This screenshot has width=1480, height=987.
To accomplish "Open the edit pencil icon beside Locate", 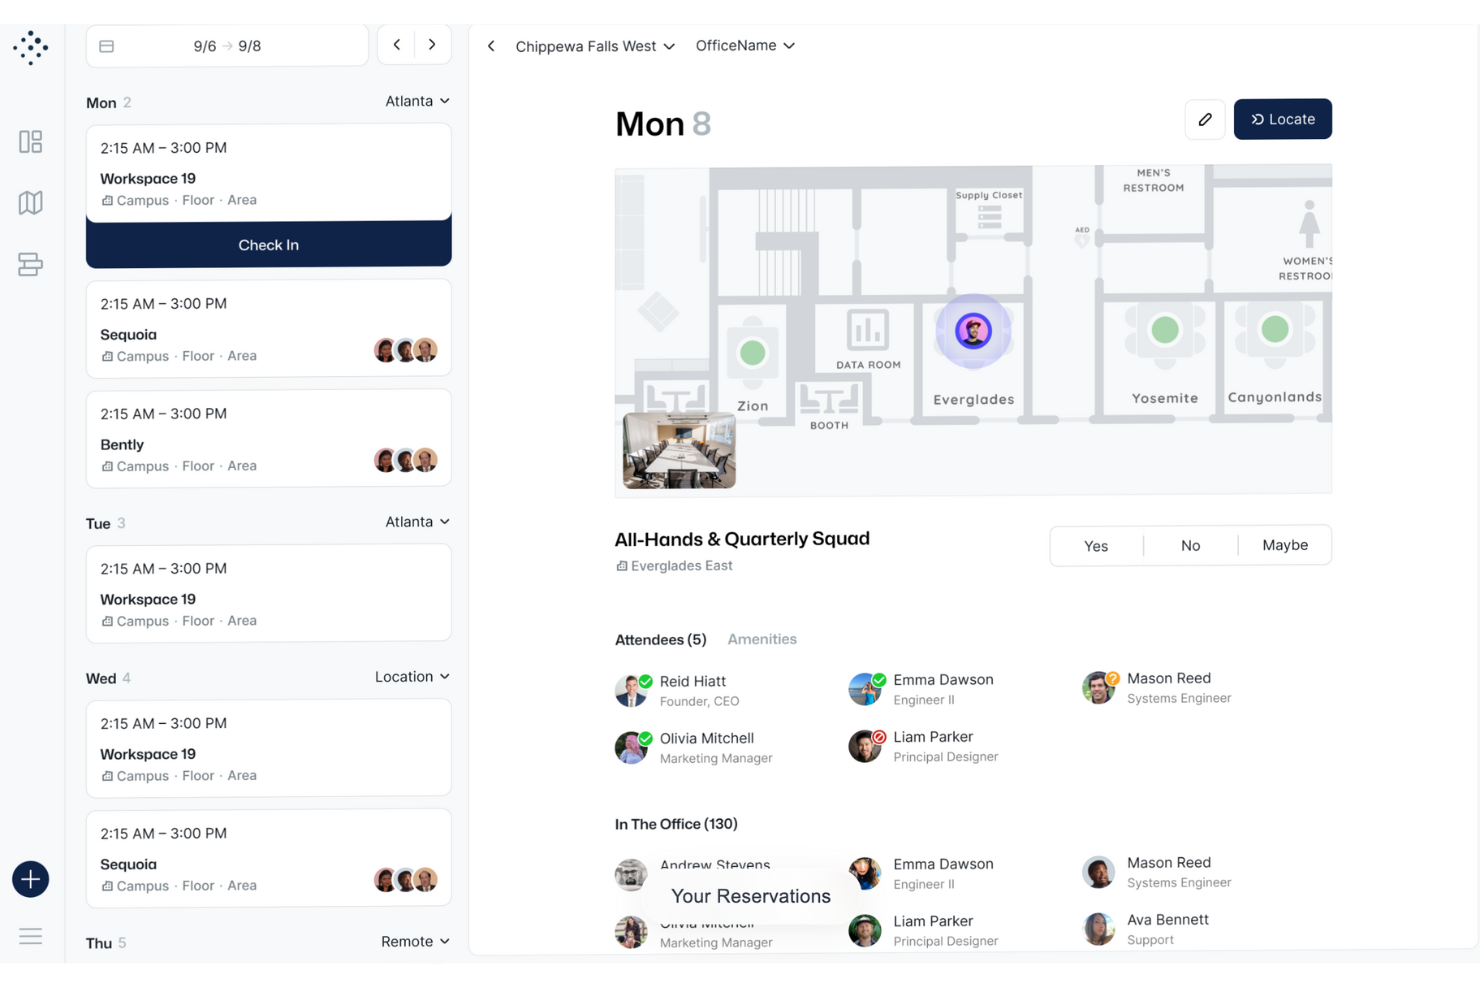I will 1205,118.
